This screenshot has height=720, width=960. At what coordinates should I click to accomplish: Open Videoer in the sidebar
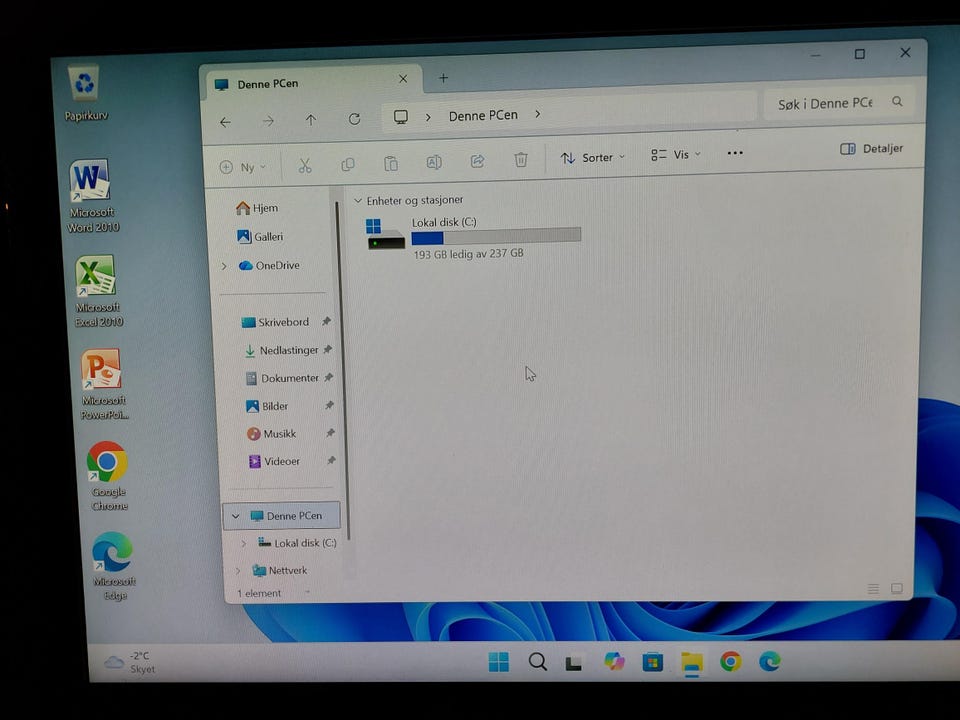click(274, 461)
